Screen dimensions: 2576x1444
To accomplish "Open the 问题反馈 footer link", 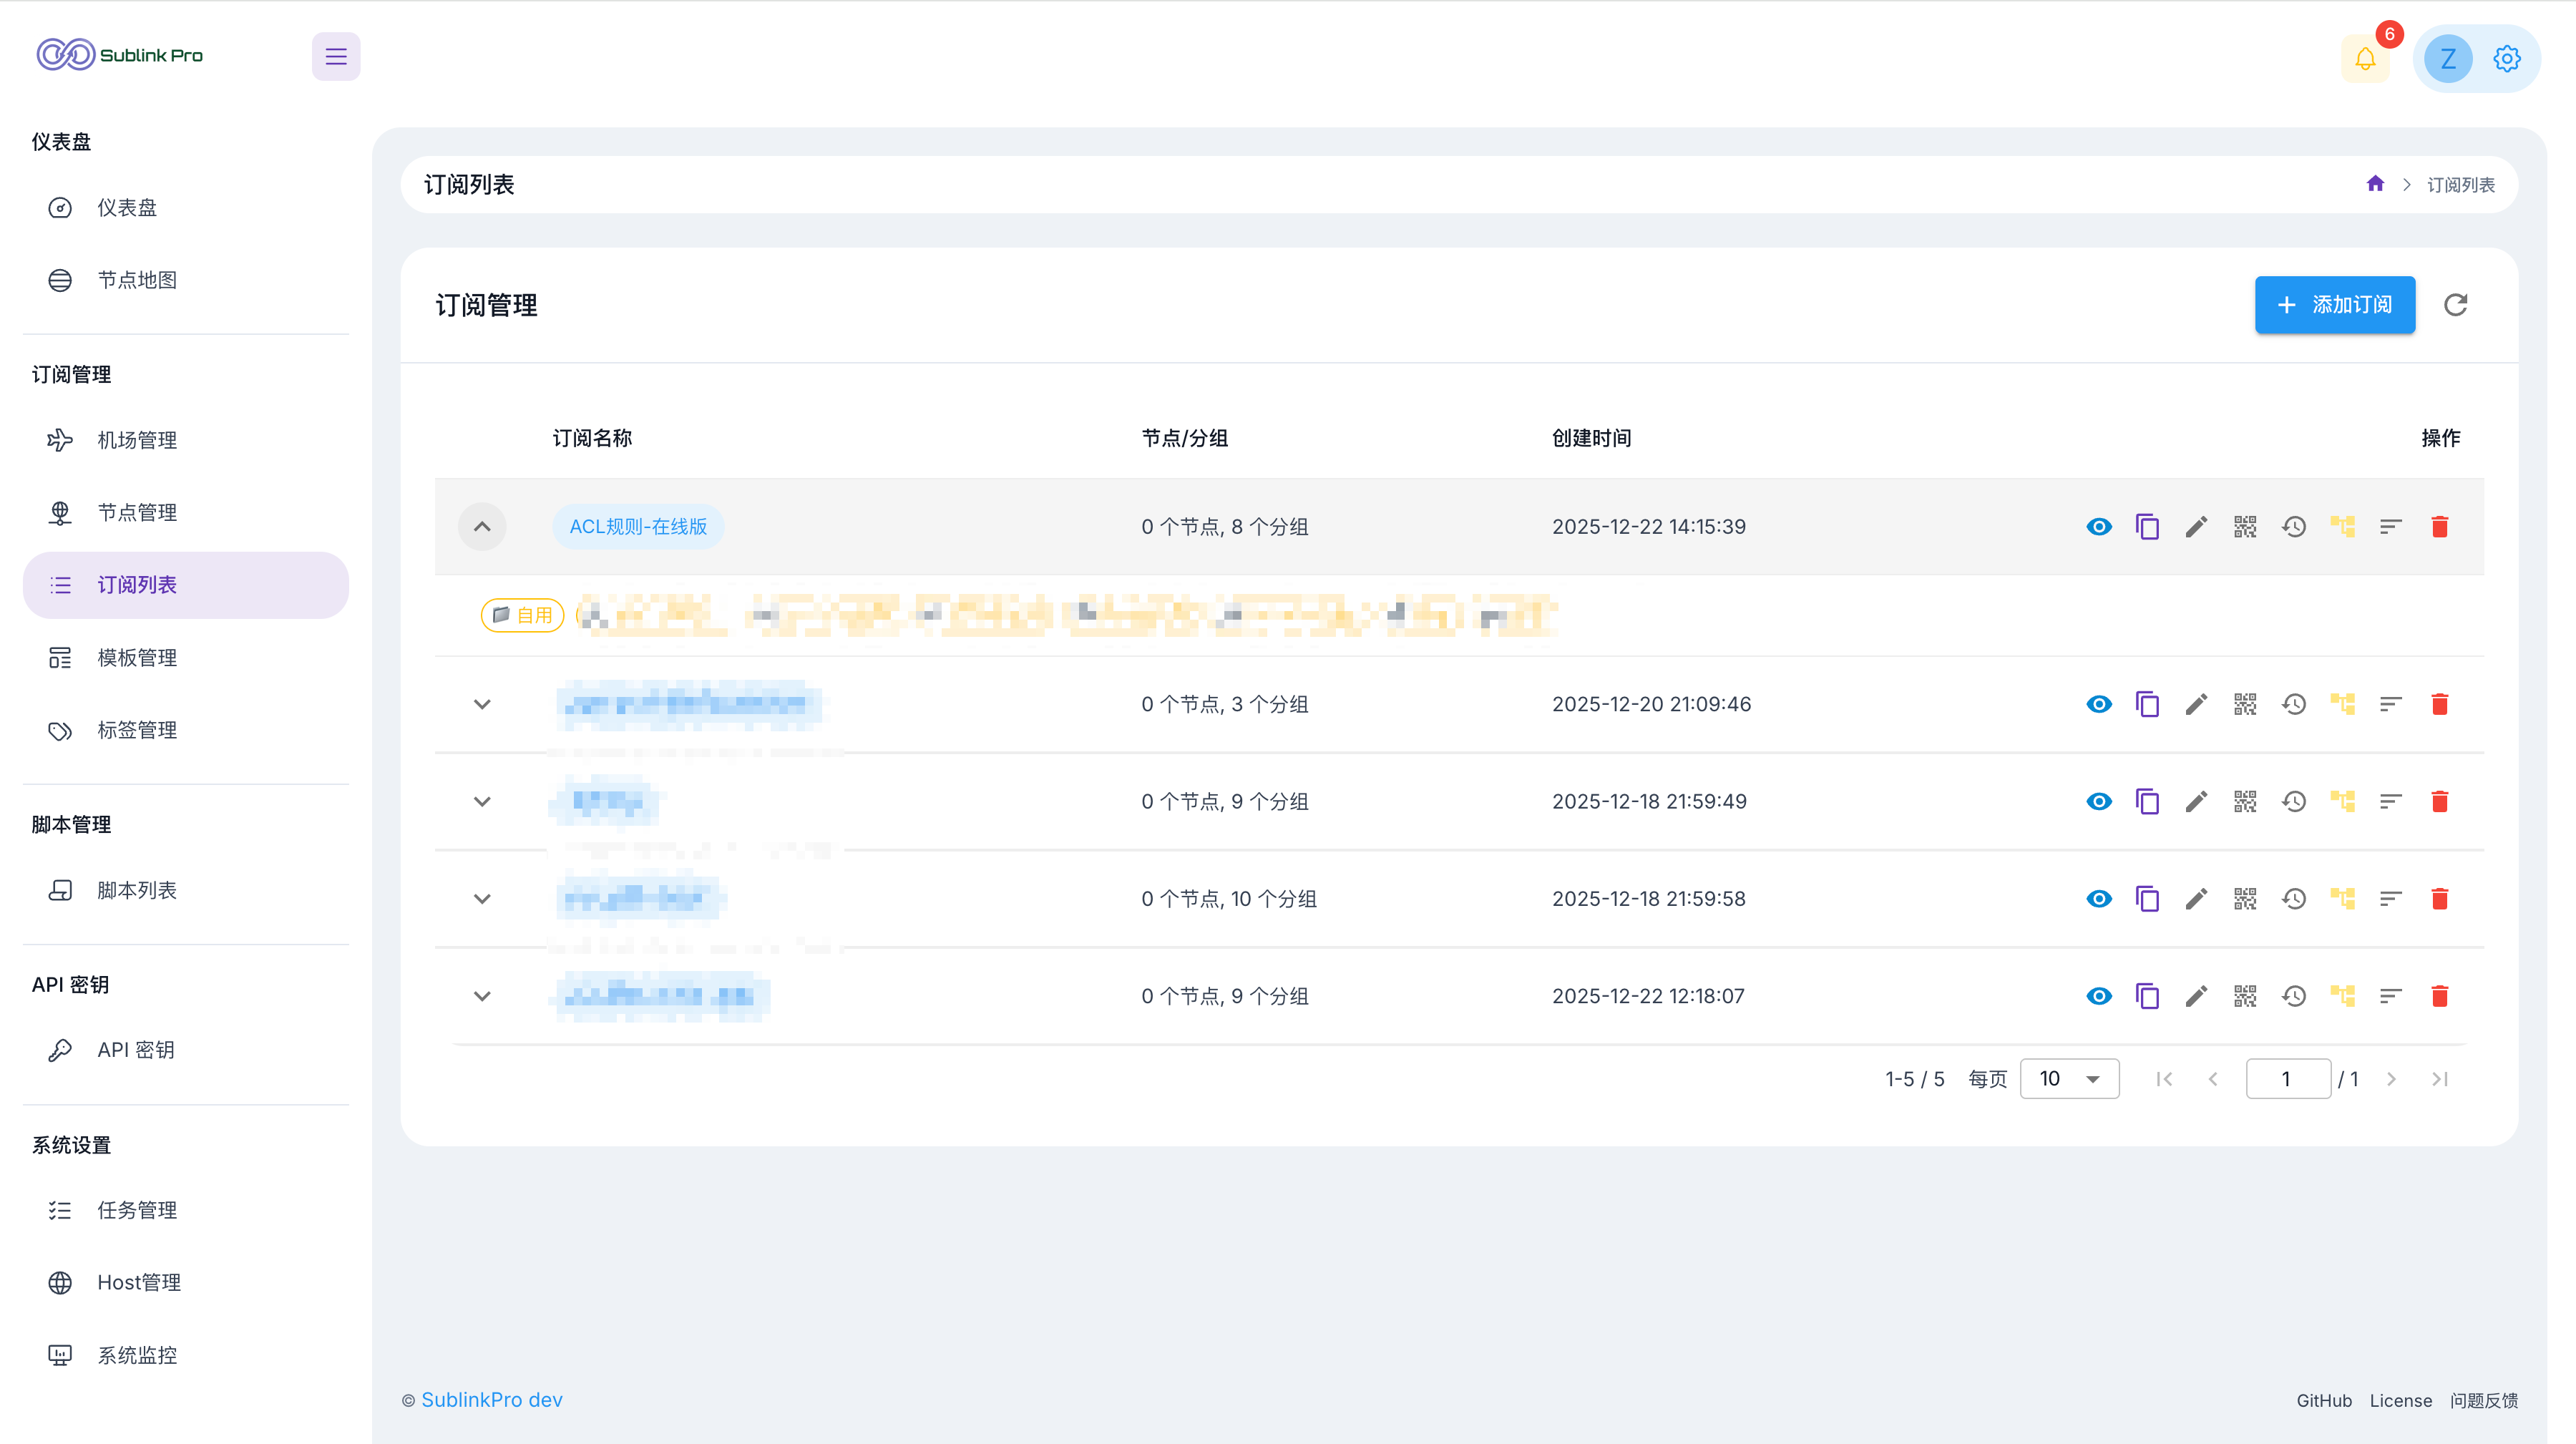I will (2483, 1401).
